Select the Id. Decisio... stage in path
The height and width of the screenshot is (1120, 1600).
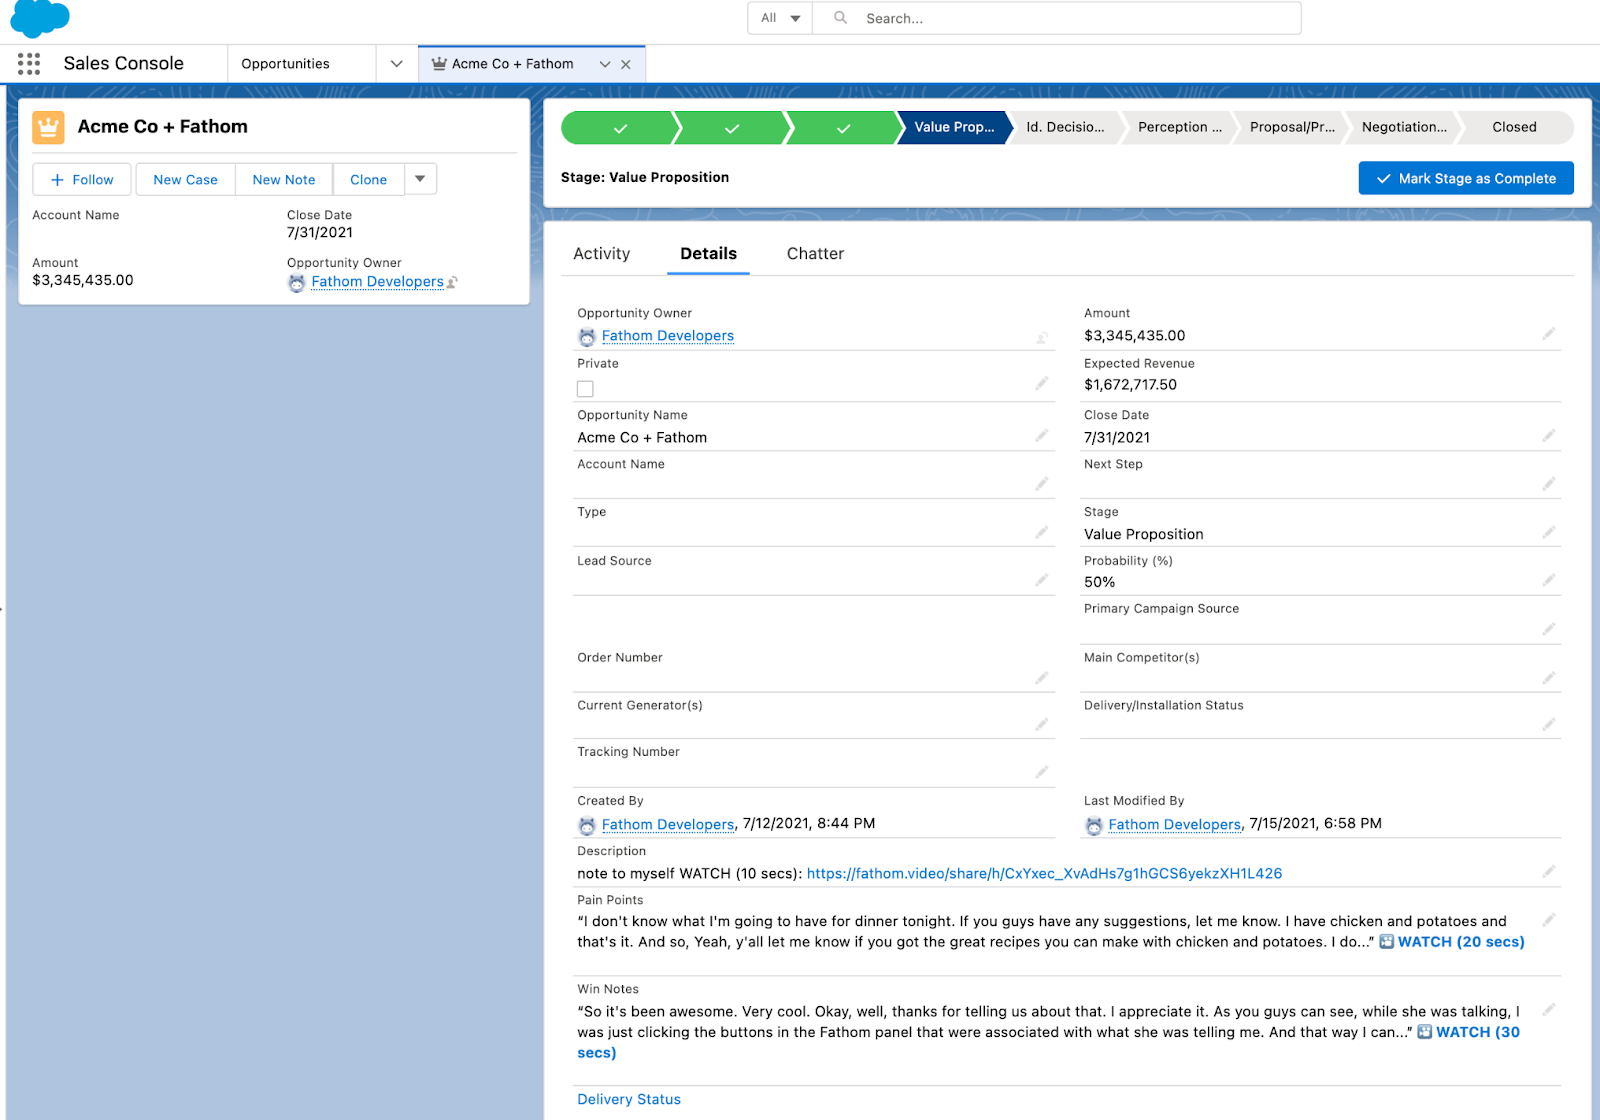tap(1065, 128)
